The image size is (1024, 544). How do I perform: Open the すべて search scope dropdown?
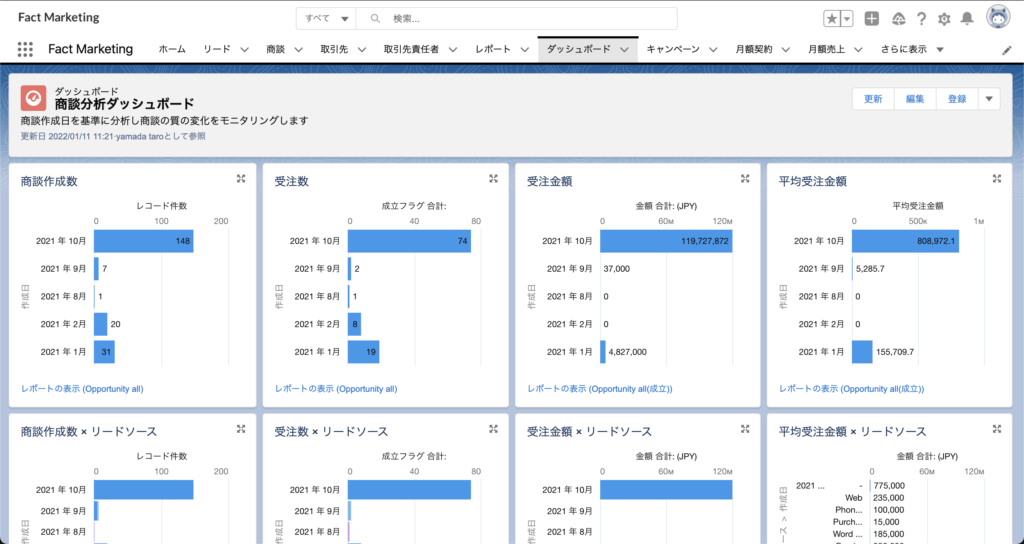coord(326,19)
